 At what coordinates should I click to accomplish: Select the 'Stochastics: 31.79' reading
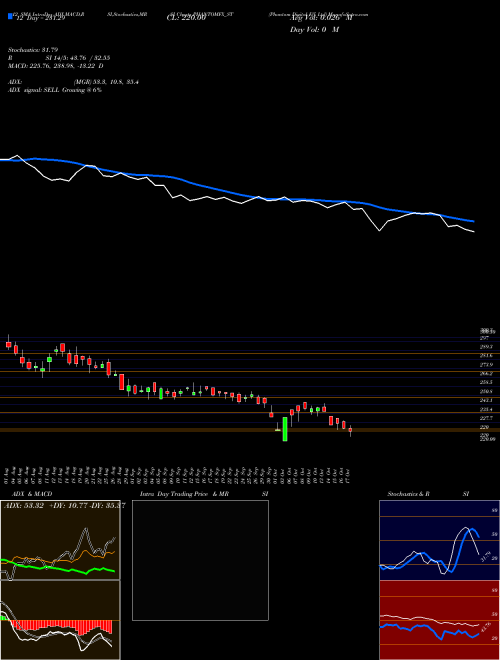(x=32, y=50)
